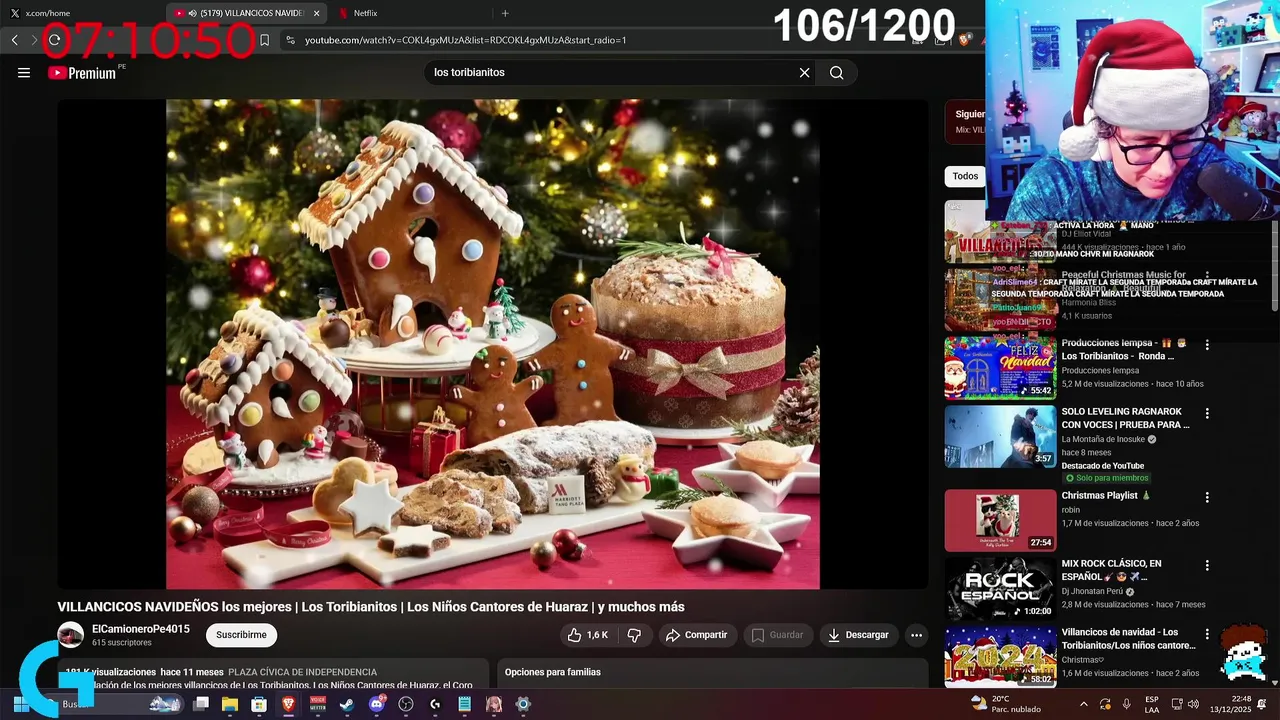Open File Explorer from the taskbar
Image resolution: width=1280 pixels, height=720 pixels.
[x=229, y=704]
